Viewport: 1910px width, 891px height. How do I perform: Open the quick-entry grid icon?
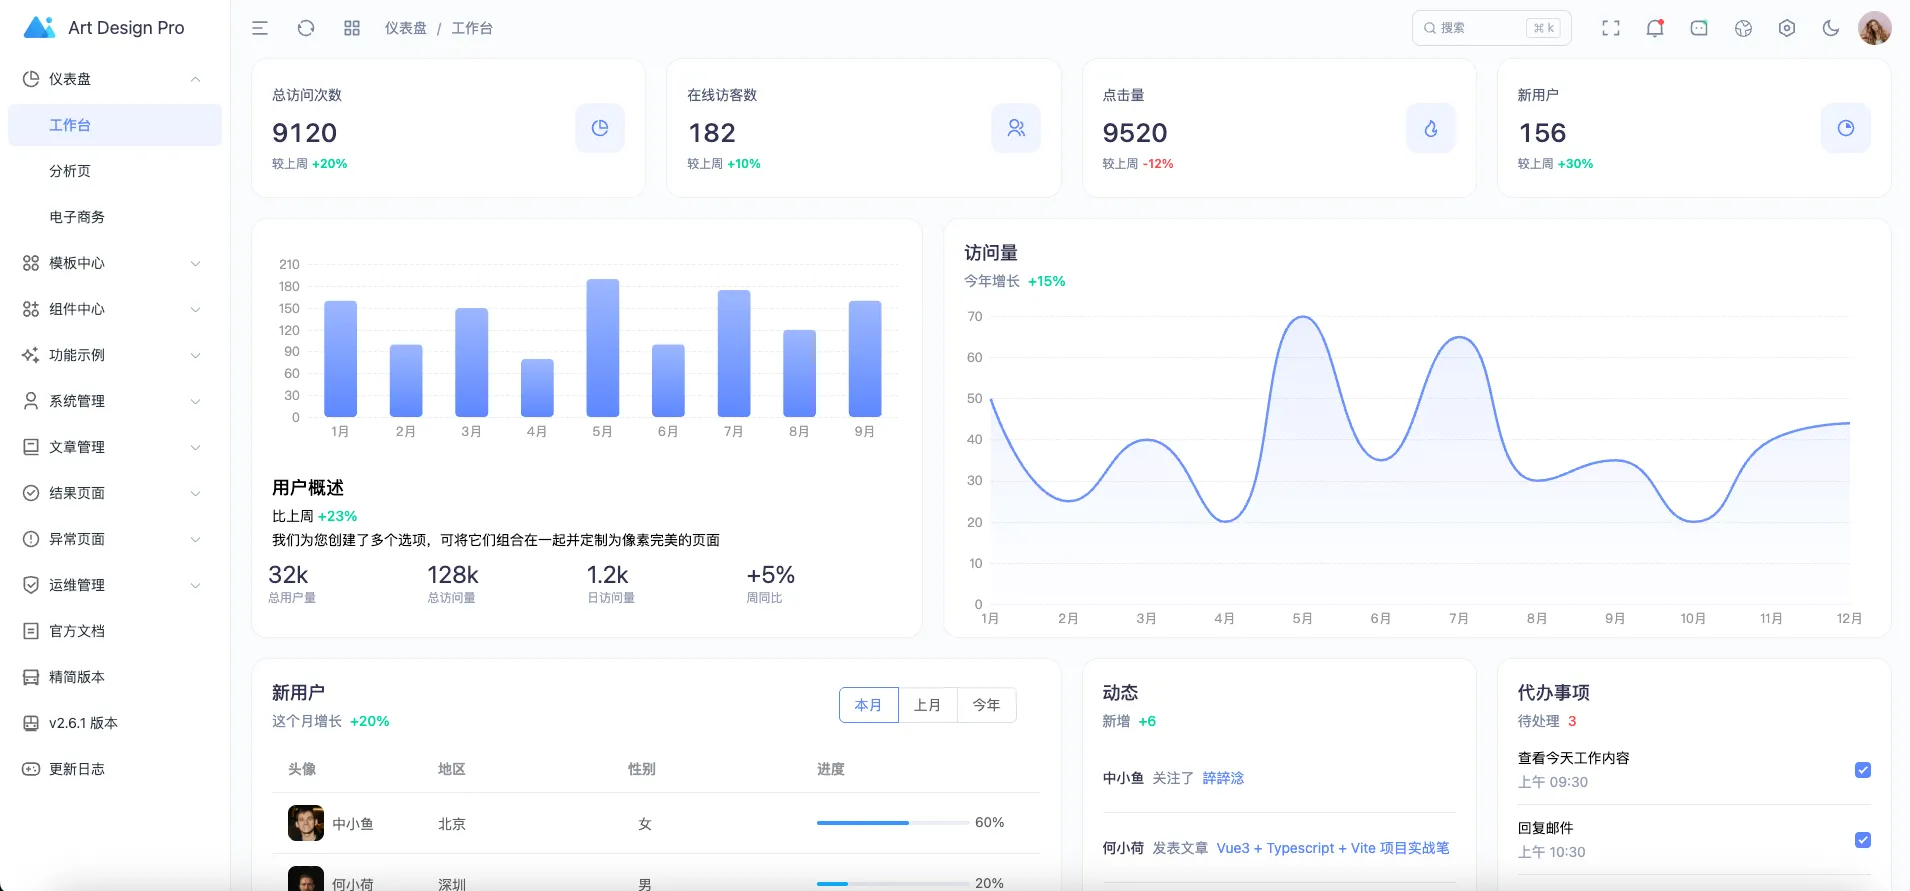pyautogui.click(x=352, y=28)
